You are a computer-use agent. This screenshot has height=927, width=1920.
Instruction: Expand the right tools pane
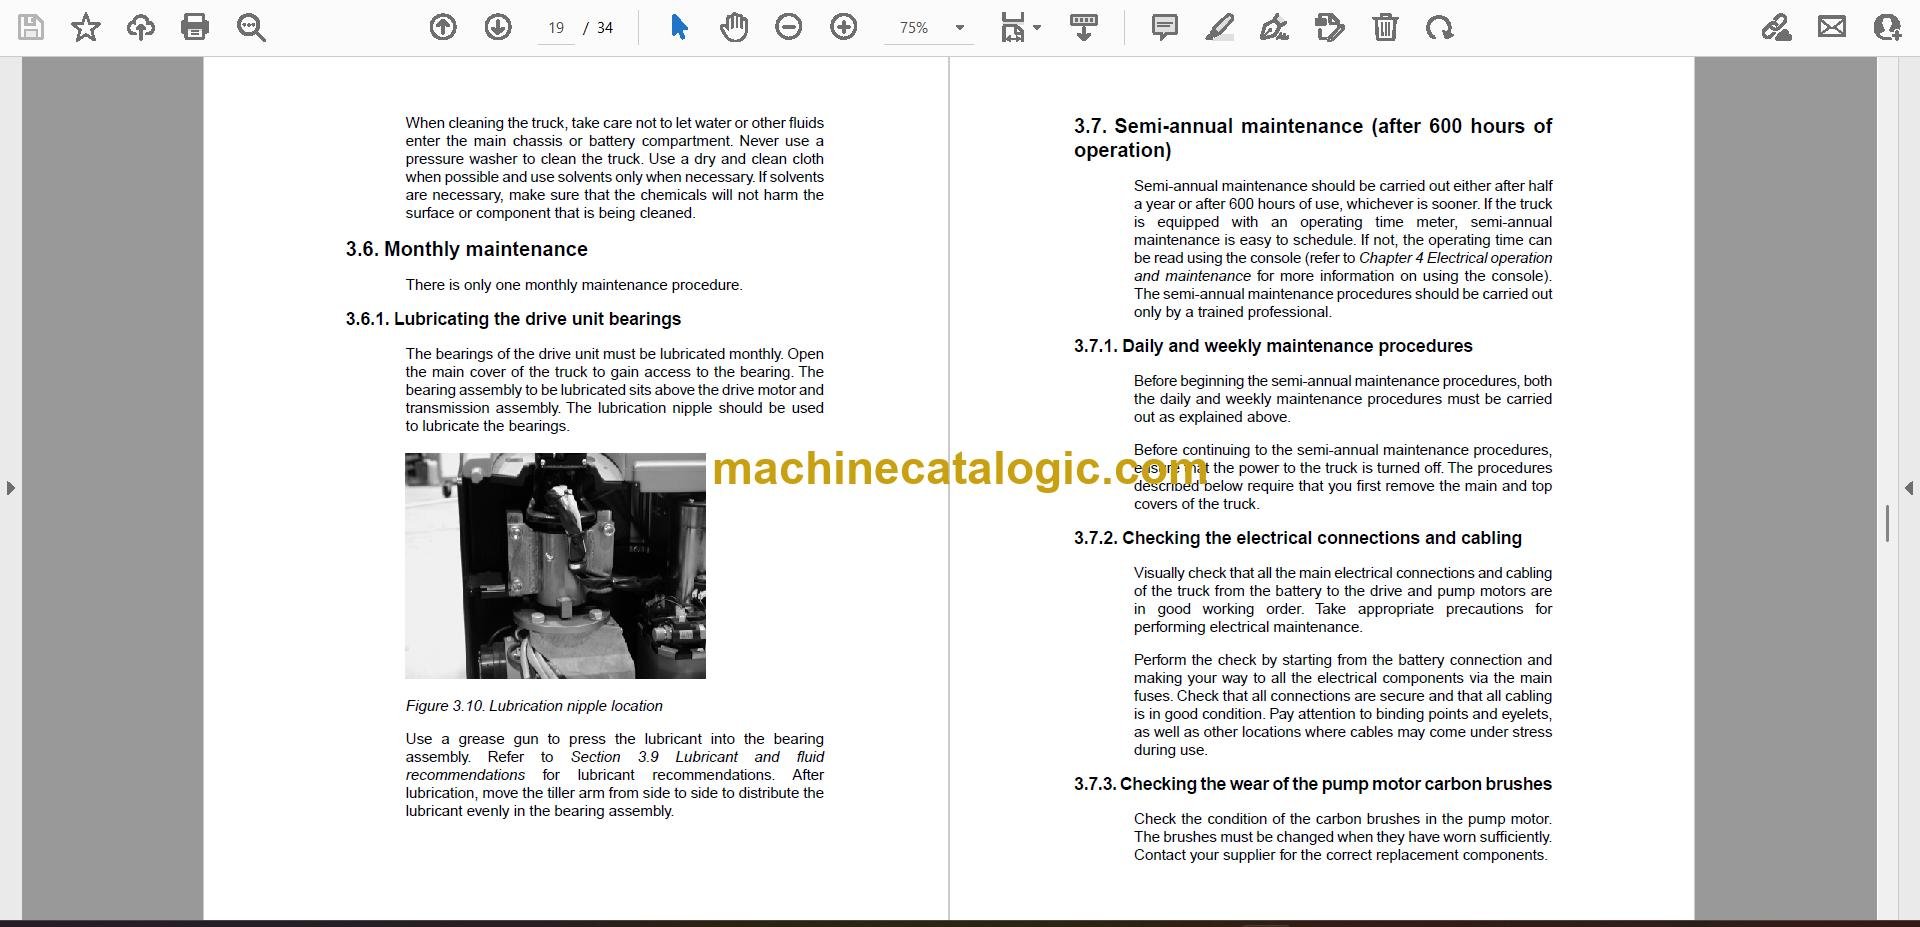tap(1909, 488)
